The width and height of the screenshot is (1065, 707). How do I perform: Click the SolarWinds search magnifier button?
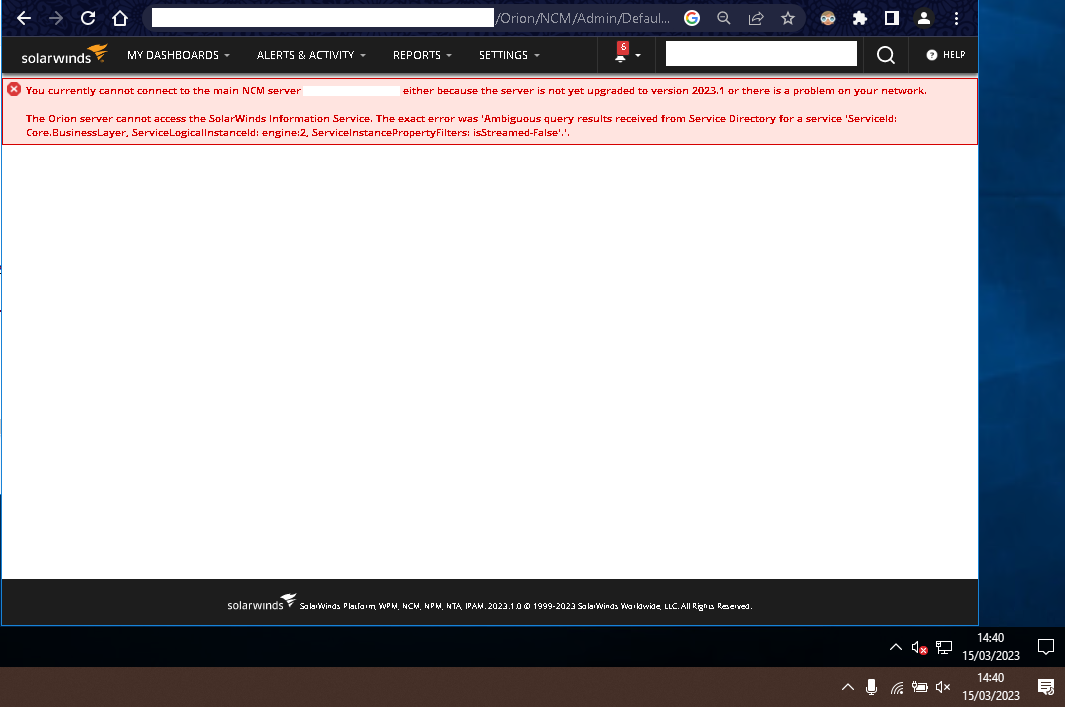coord(886,55)
